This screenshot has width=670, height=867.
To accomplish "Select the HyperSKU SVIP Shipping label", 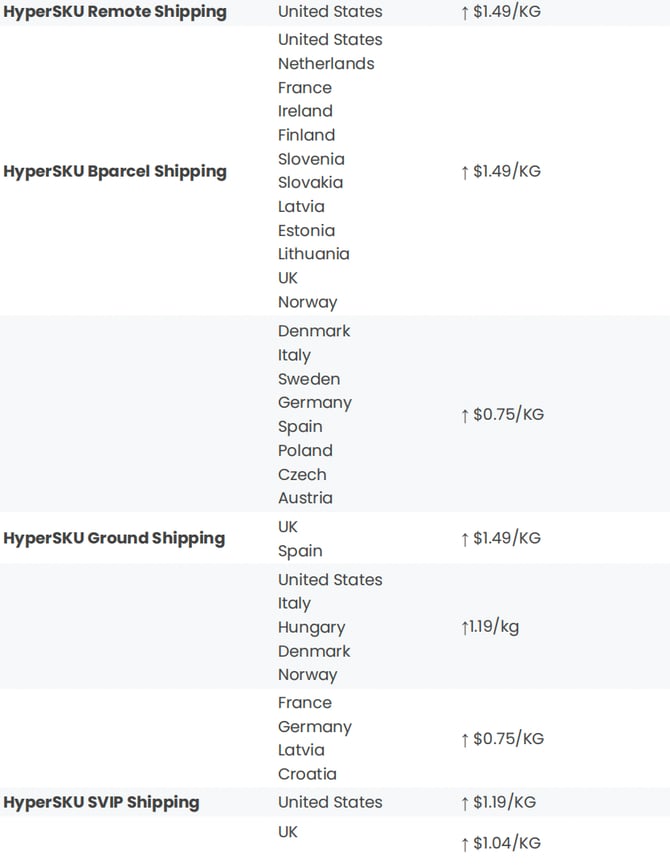I will pyautogui.click(x=101, y=802).
